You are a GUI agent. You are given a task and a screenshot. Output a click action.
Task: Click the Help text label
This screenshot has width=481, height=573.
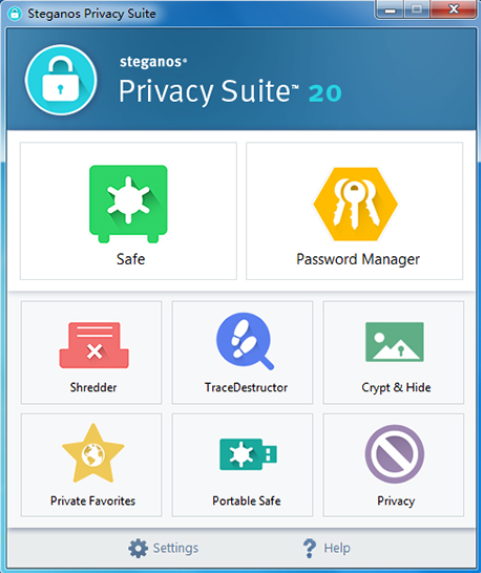pyautogui.click(x=337, y=548)
